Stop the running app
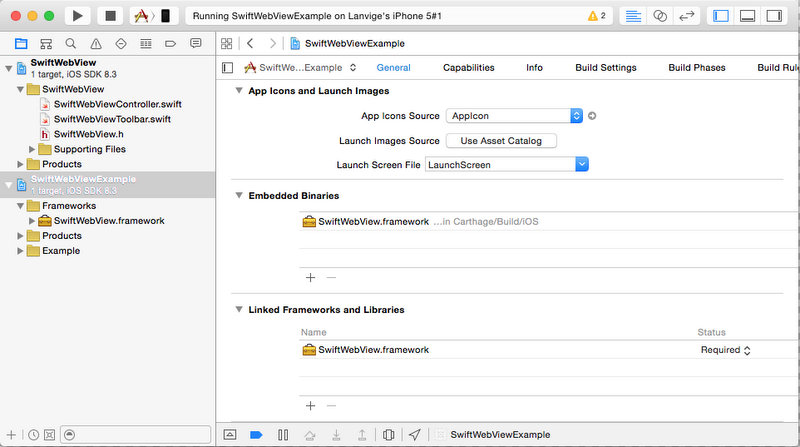This screenshot has width=800, height=447. 110,16
